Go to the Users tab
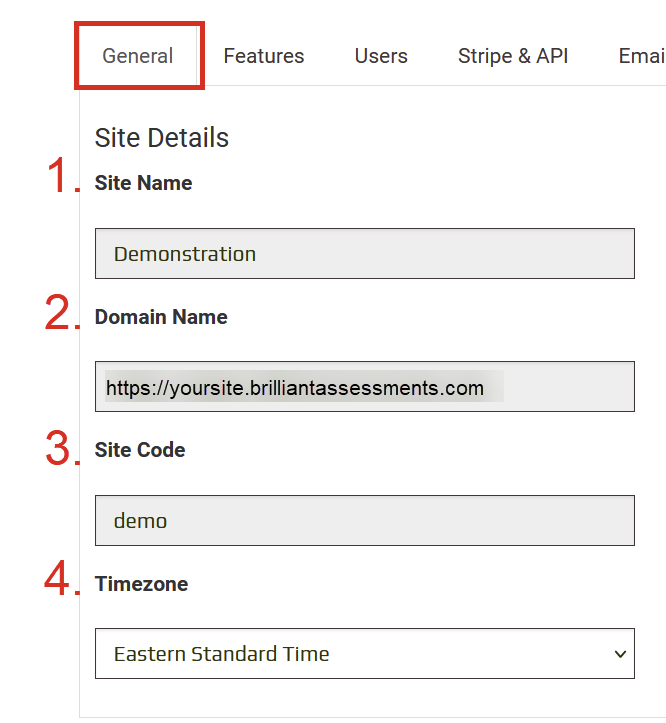Viewport: 666px width, 723px height. pyautogui.click(x=381, y=56)
